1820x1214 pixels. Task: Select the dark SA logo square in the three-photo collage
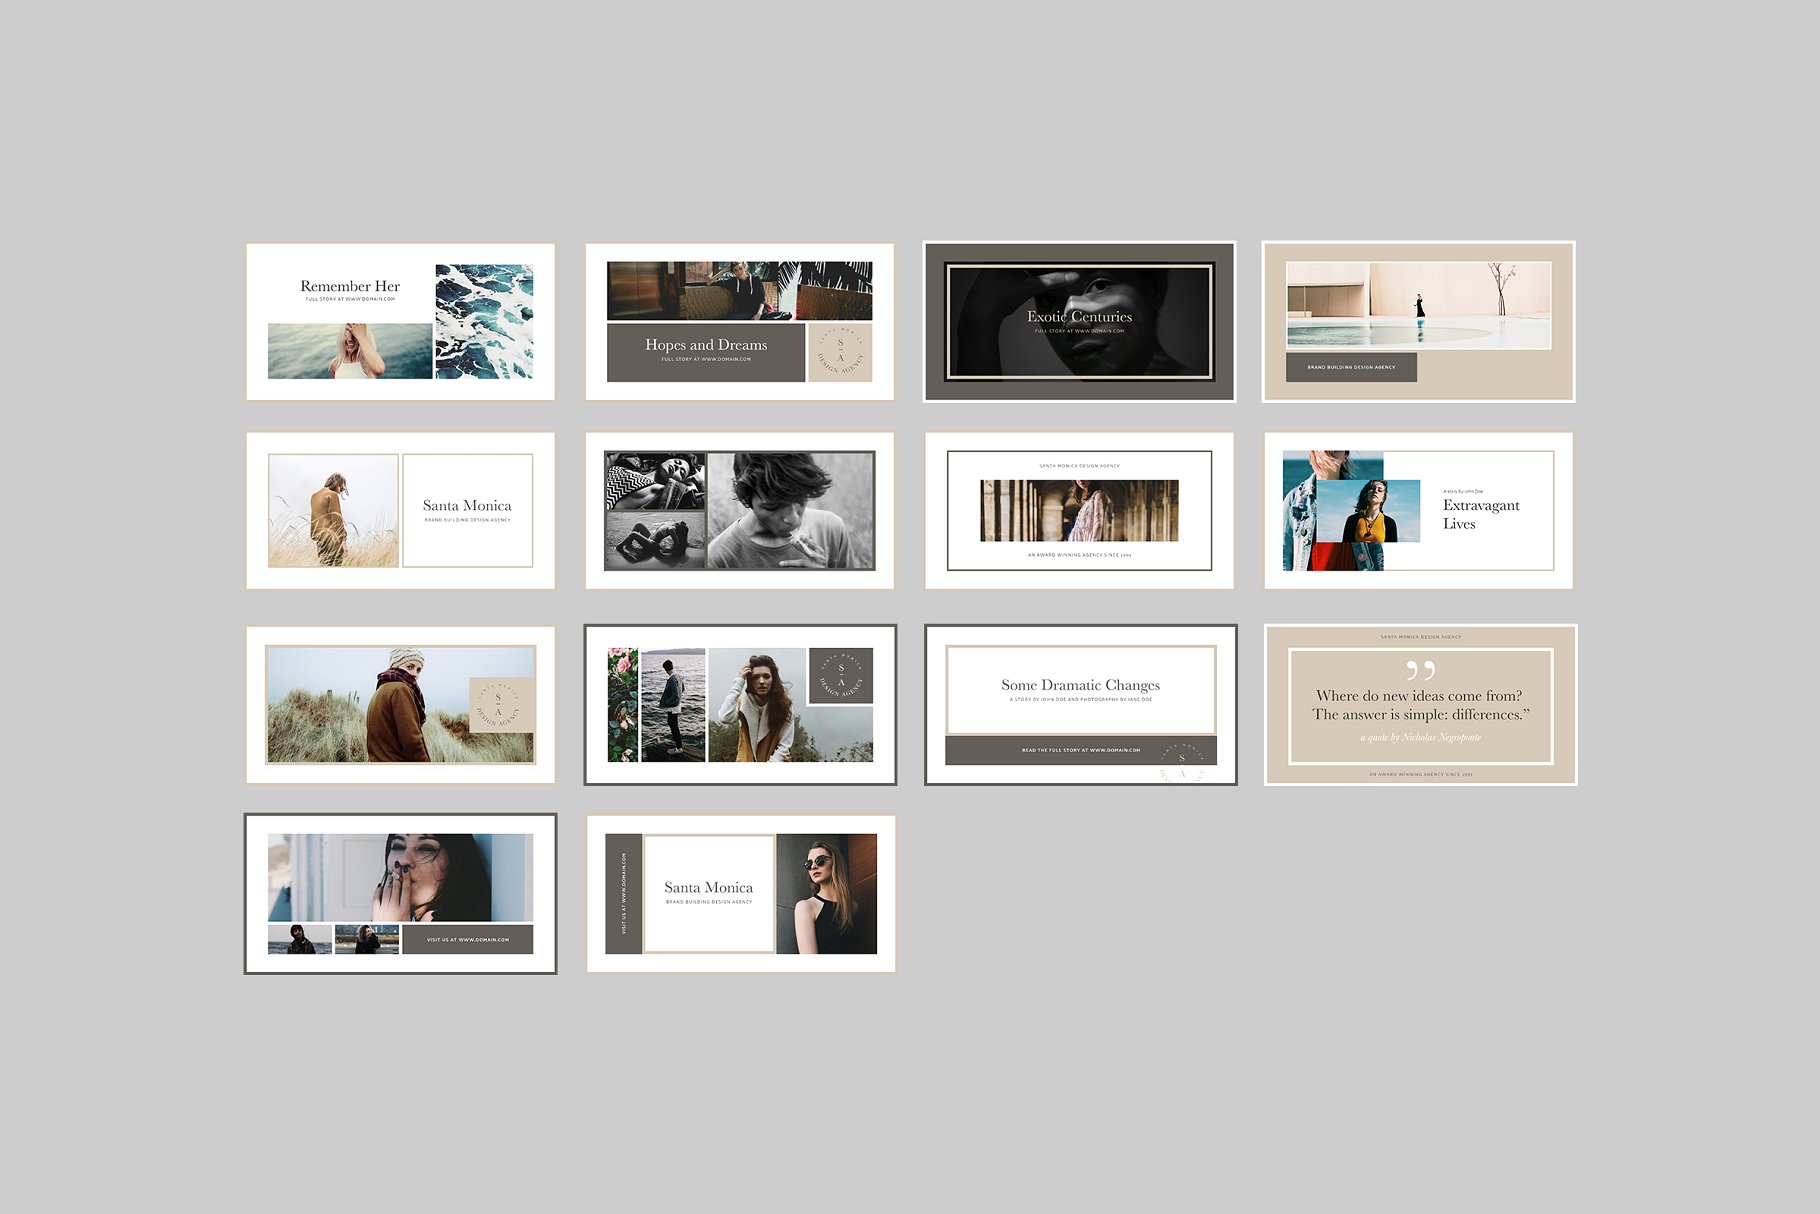pyautogui.click(x=840, y=676)
